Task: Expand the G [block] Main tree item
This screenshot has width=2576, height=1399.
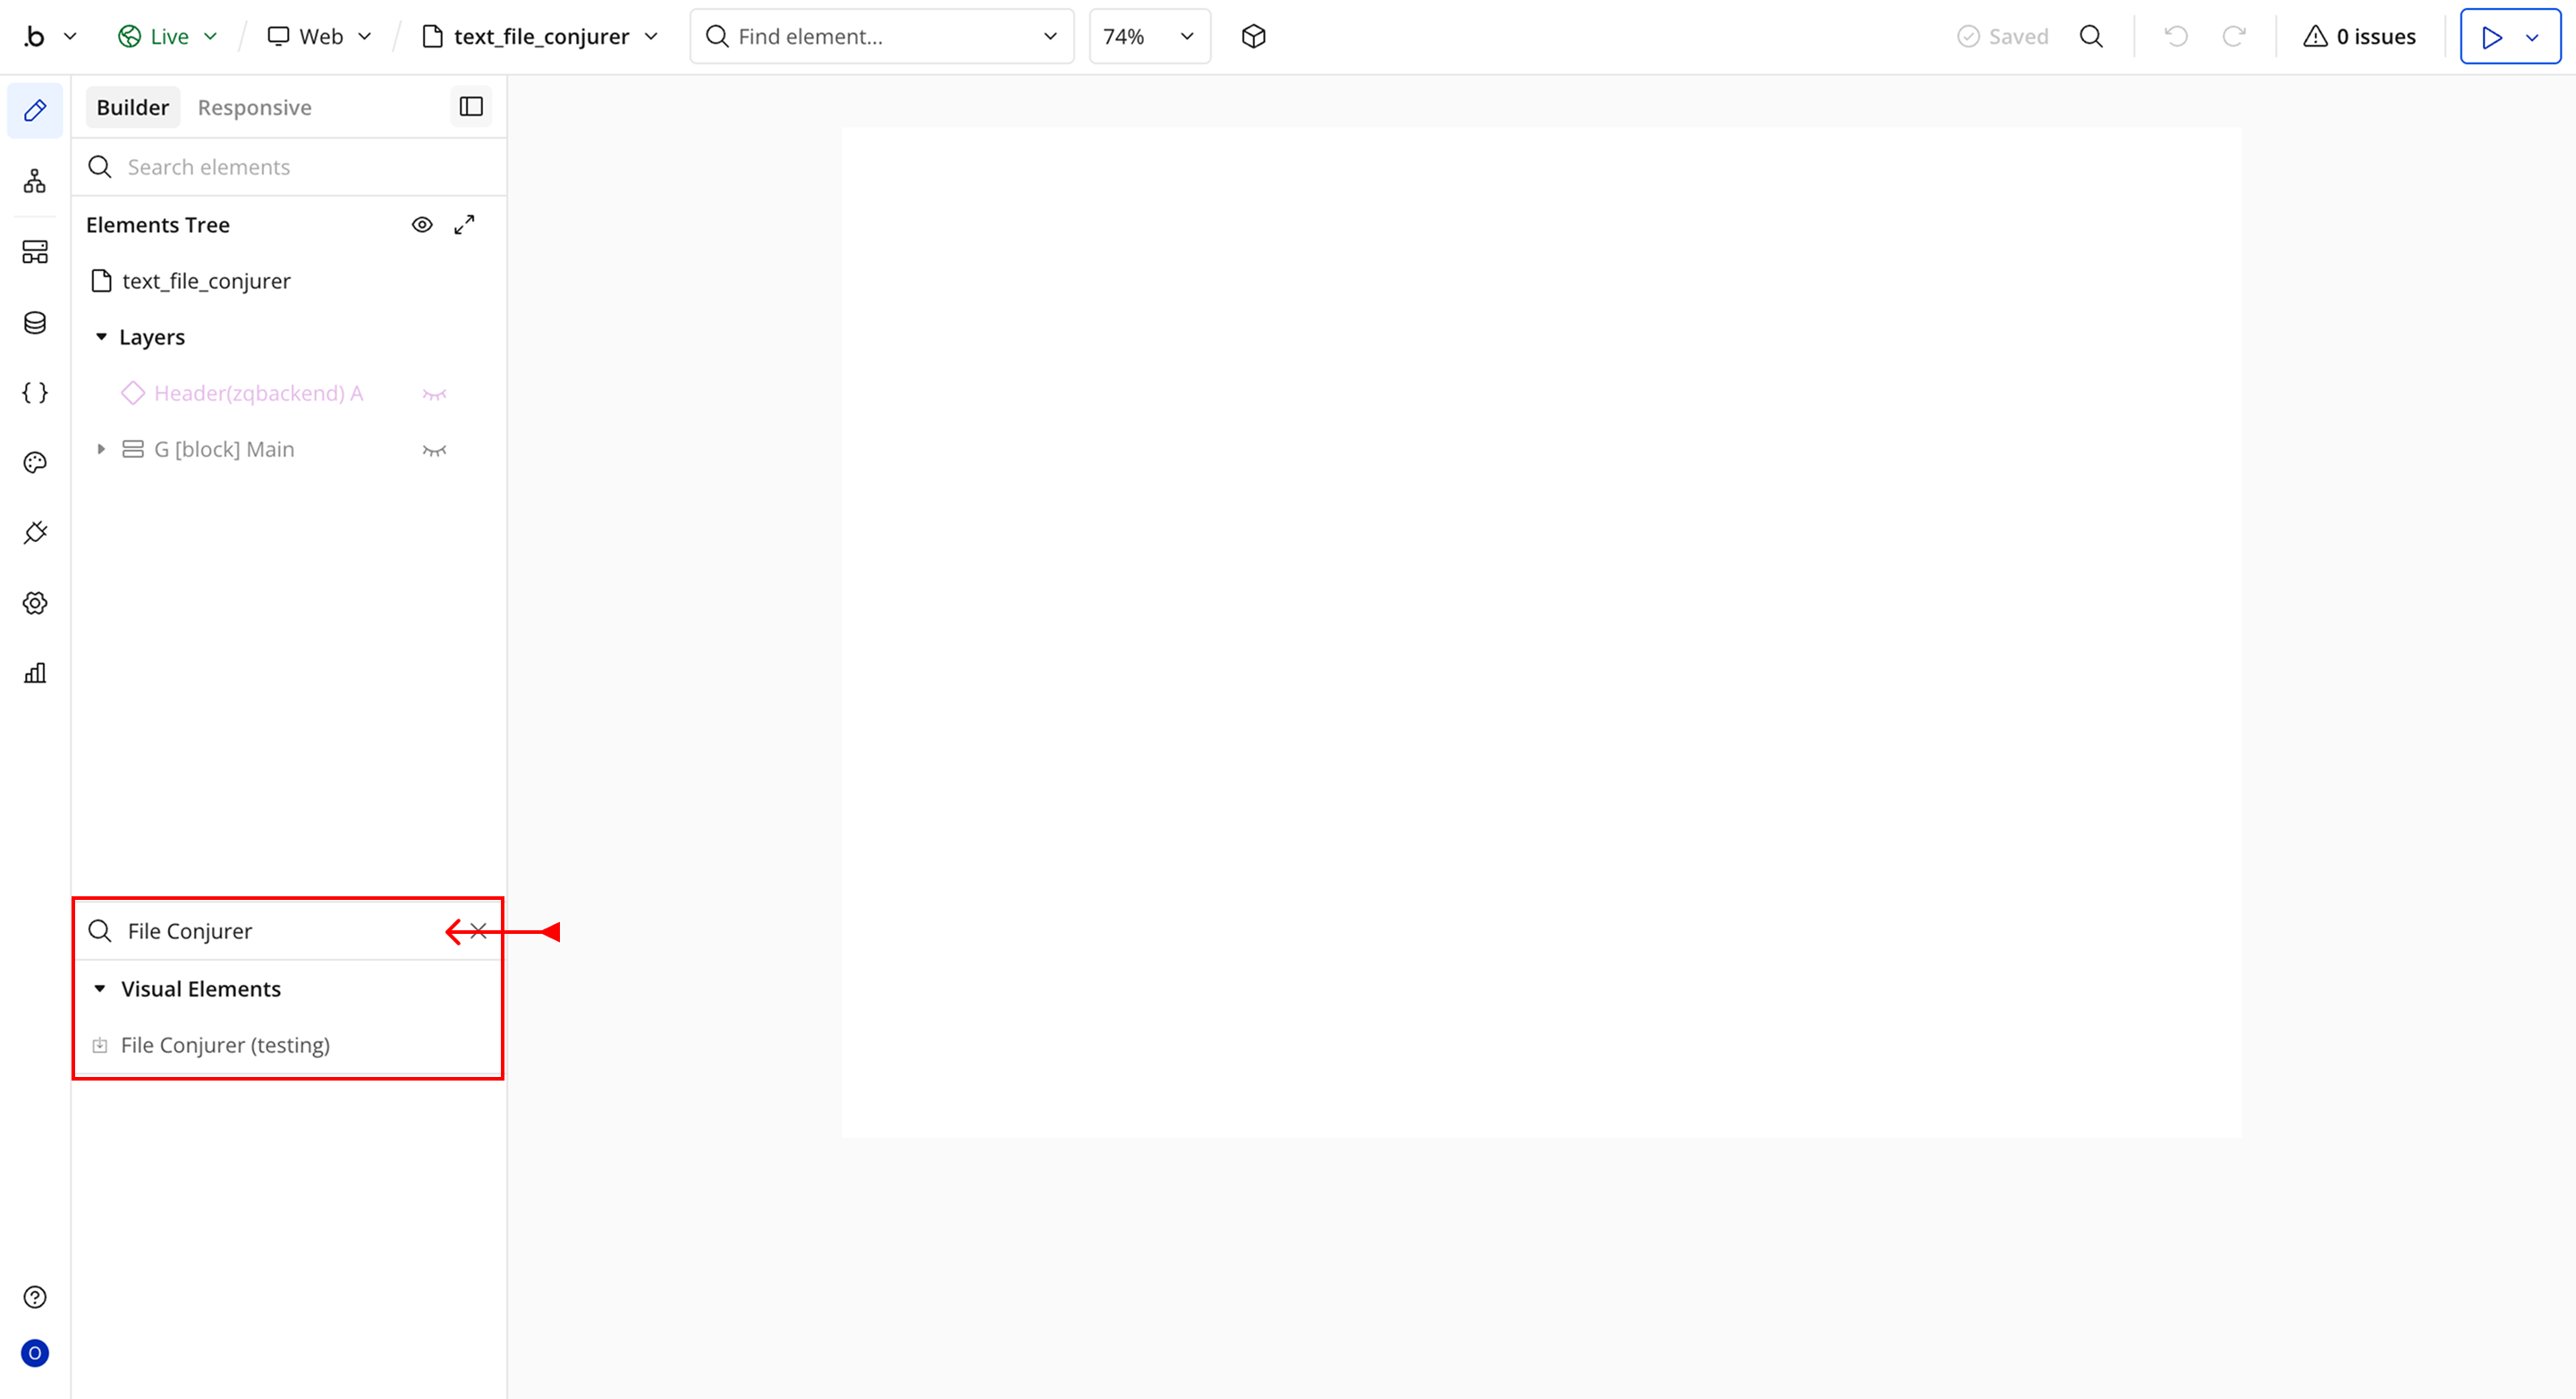Action: pyautogui.click(x=101, y=450)
